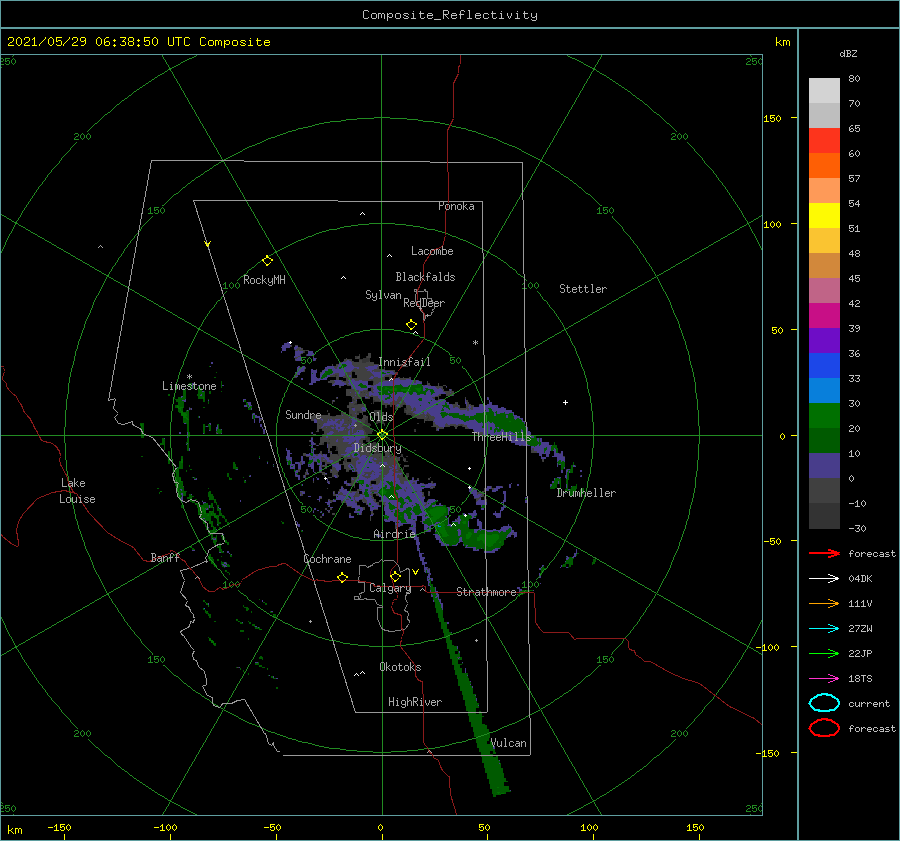Click the Limestone label
The height and width of the screenshot is (841, 900).
point(189,386)
